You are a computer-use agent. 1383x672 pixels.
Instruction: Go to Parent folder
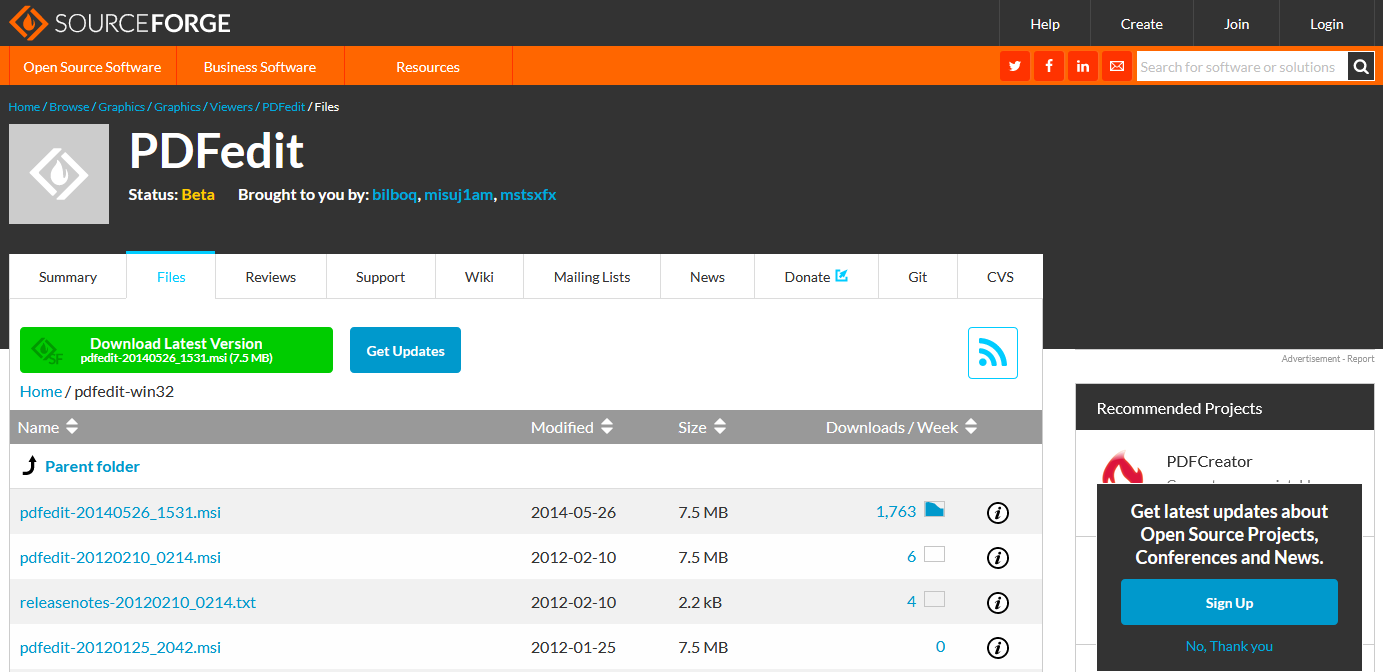tap(92, 466)
